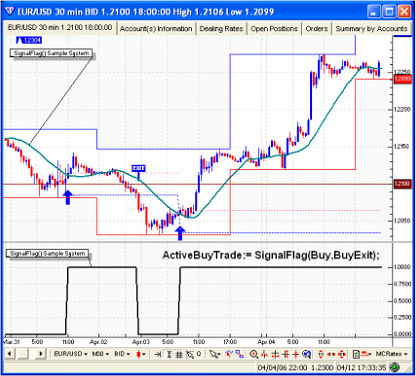The width and height of the screenshot is (416, 376).
Task: Click the ActiveBuyTrade SignalFlag formula text
Action: point(271,255)
